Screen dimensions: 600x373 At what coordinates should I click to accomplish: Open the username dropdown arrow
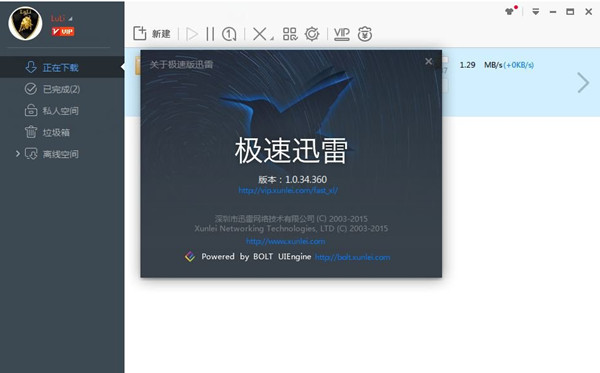click(71, 19)
